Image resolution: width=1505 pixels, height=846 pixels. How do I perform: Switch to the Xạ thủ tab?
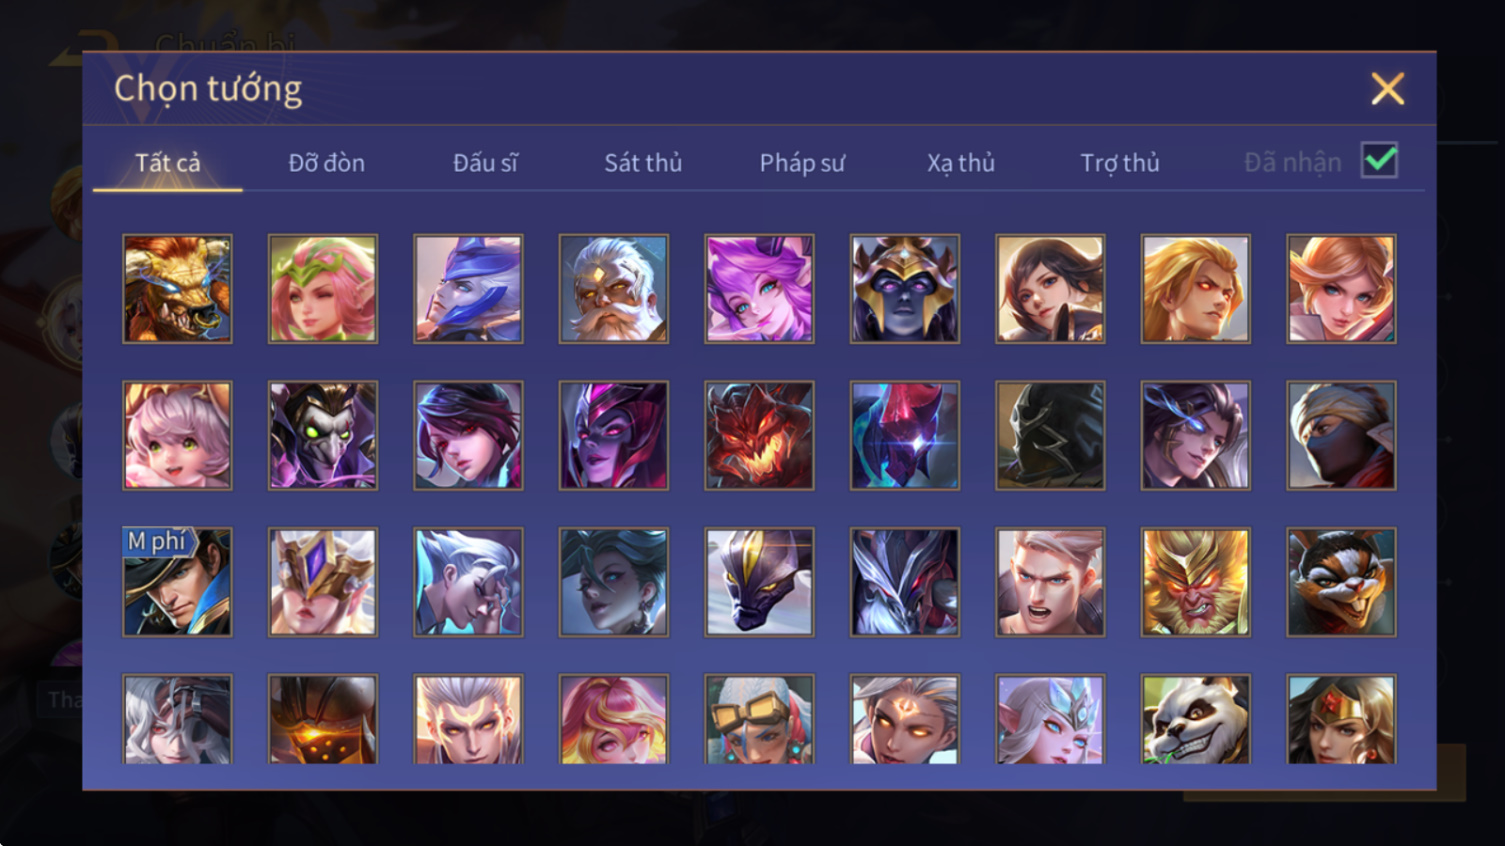[x=961, y=162]
